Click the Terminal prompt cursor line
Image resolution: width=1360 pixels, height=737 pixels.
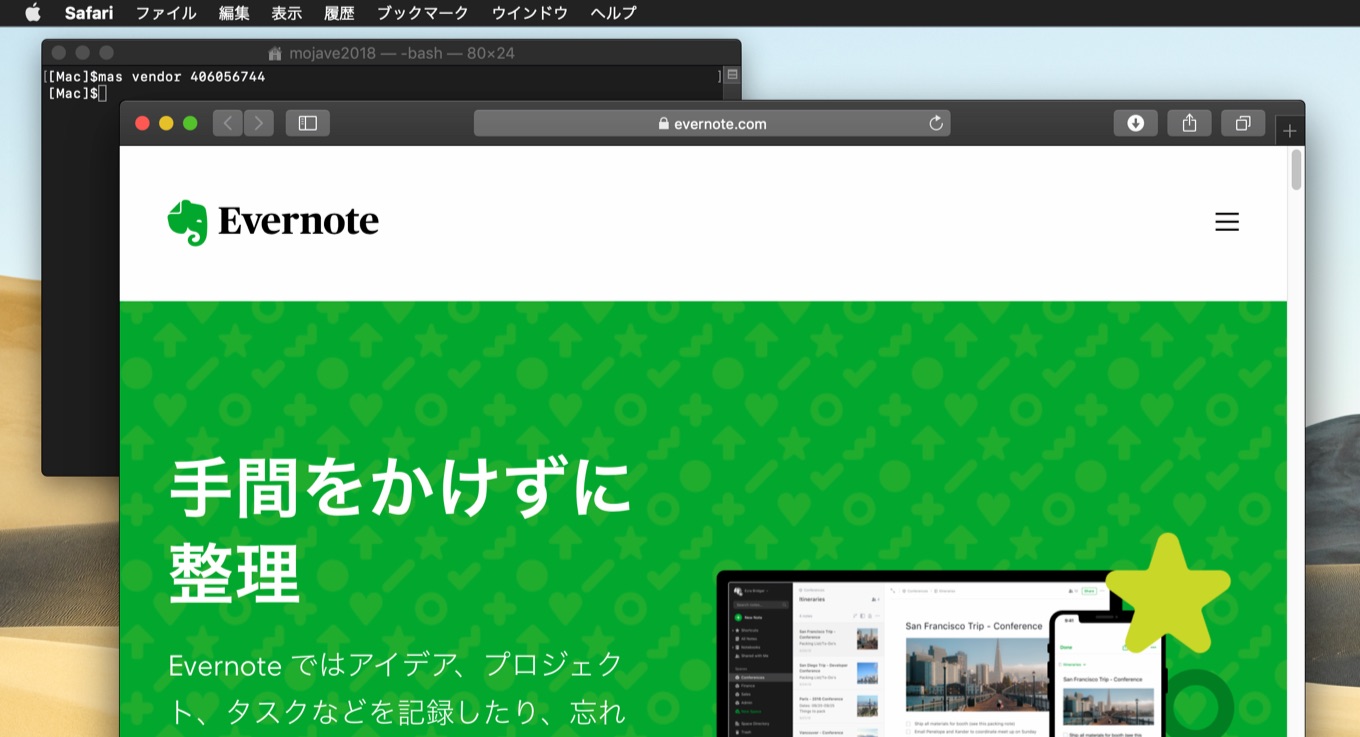pyautogui.click(x=76, y=93)
